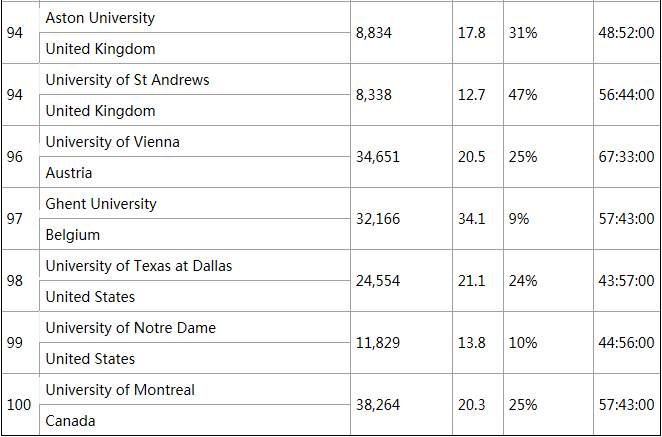The width and height of the screenshot is (662, 437).
Task: Select the Austria country cell
Action: click(70, 173)
